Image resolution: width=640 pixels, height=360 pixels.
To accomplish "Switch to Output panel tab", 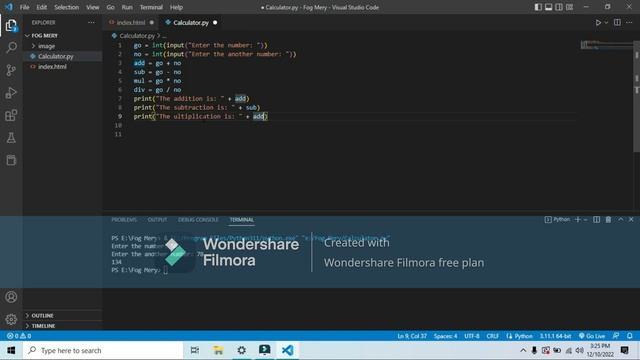I will pos(157,220).
